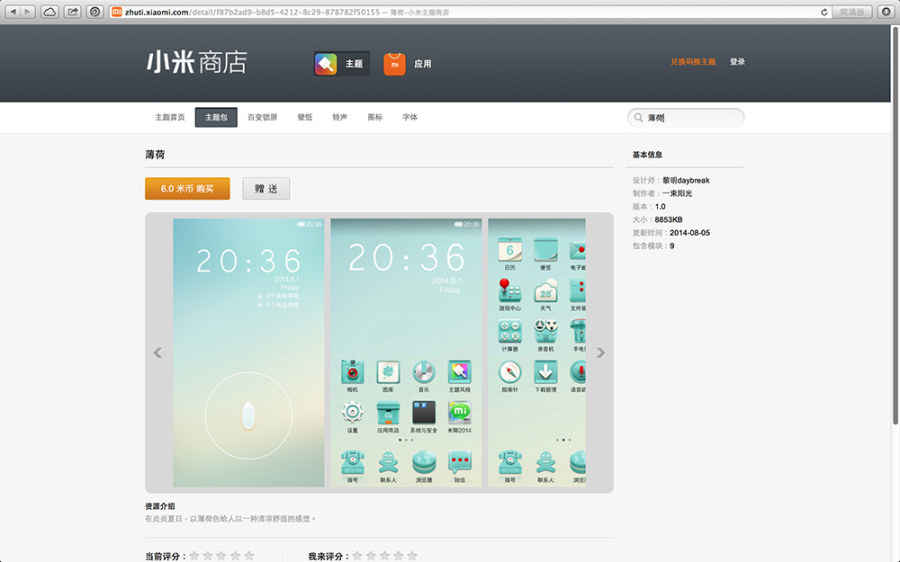900x562 pixels.
Task: Click the 资源介绍 heading
Action: click(160, 506)
